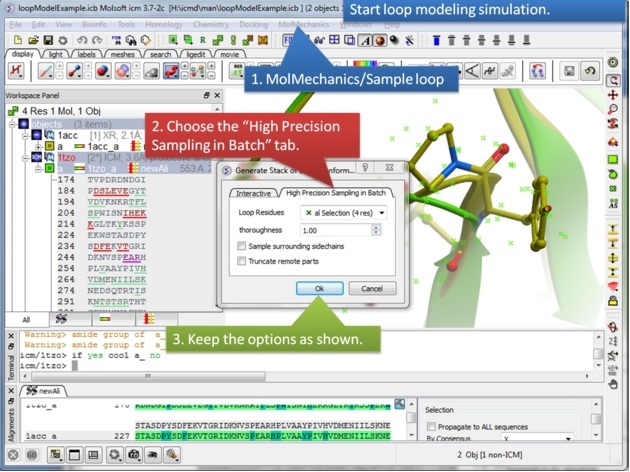This screenshot has width=630, height=472.
Task: Check the Truncate remote parts option
Action: pyautogui.click(x=242, y=261)
